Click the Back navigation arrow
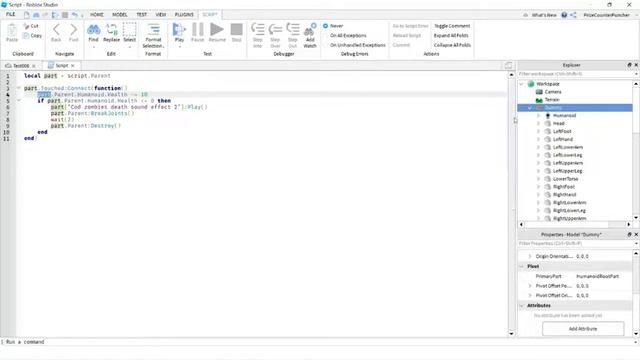This screenshot has height=360, width=640. (56, 29)
